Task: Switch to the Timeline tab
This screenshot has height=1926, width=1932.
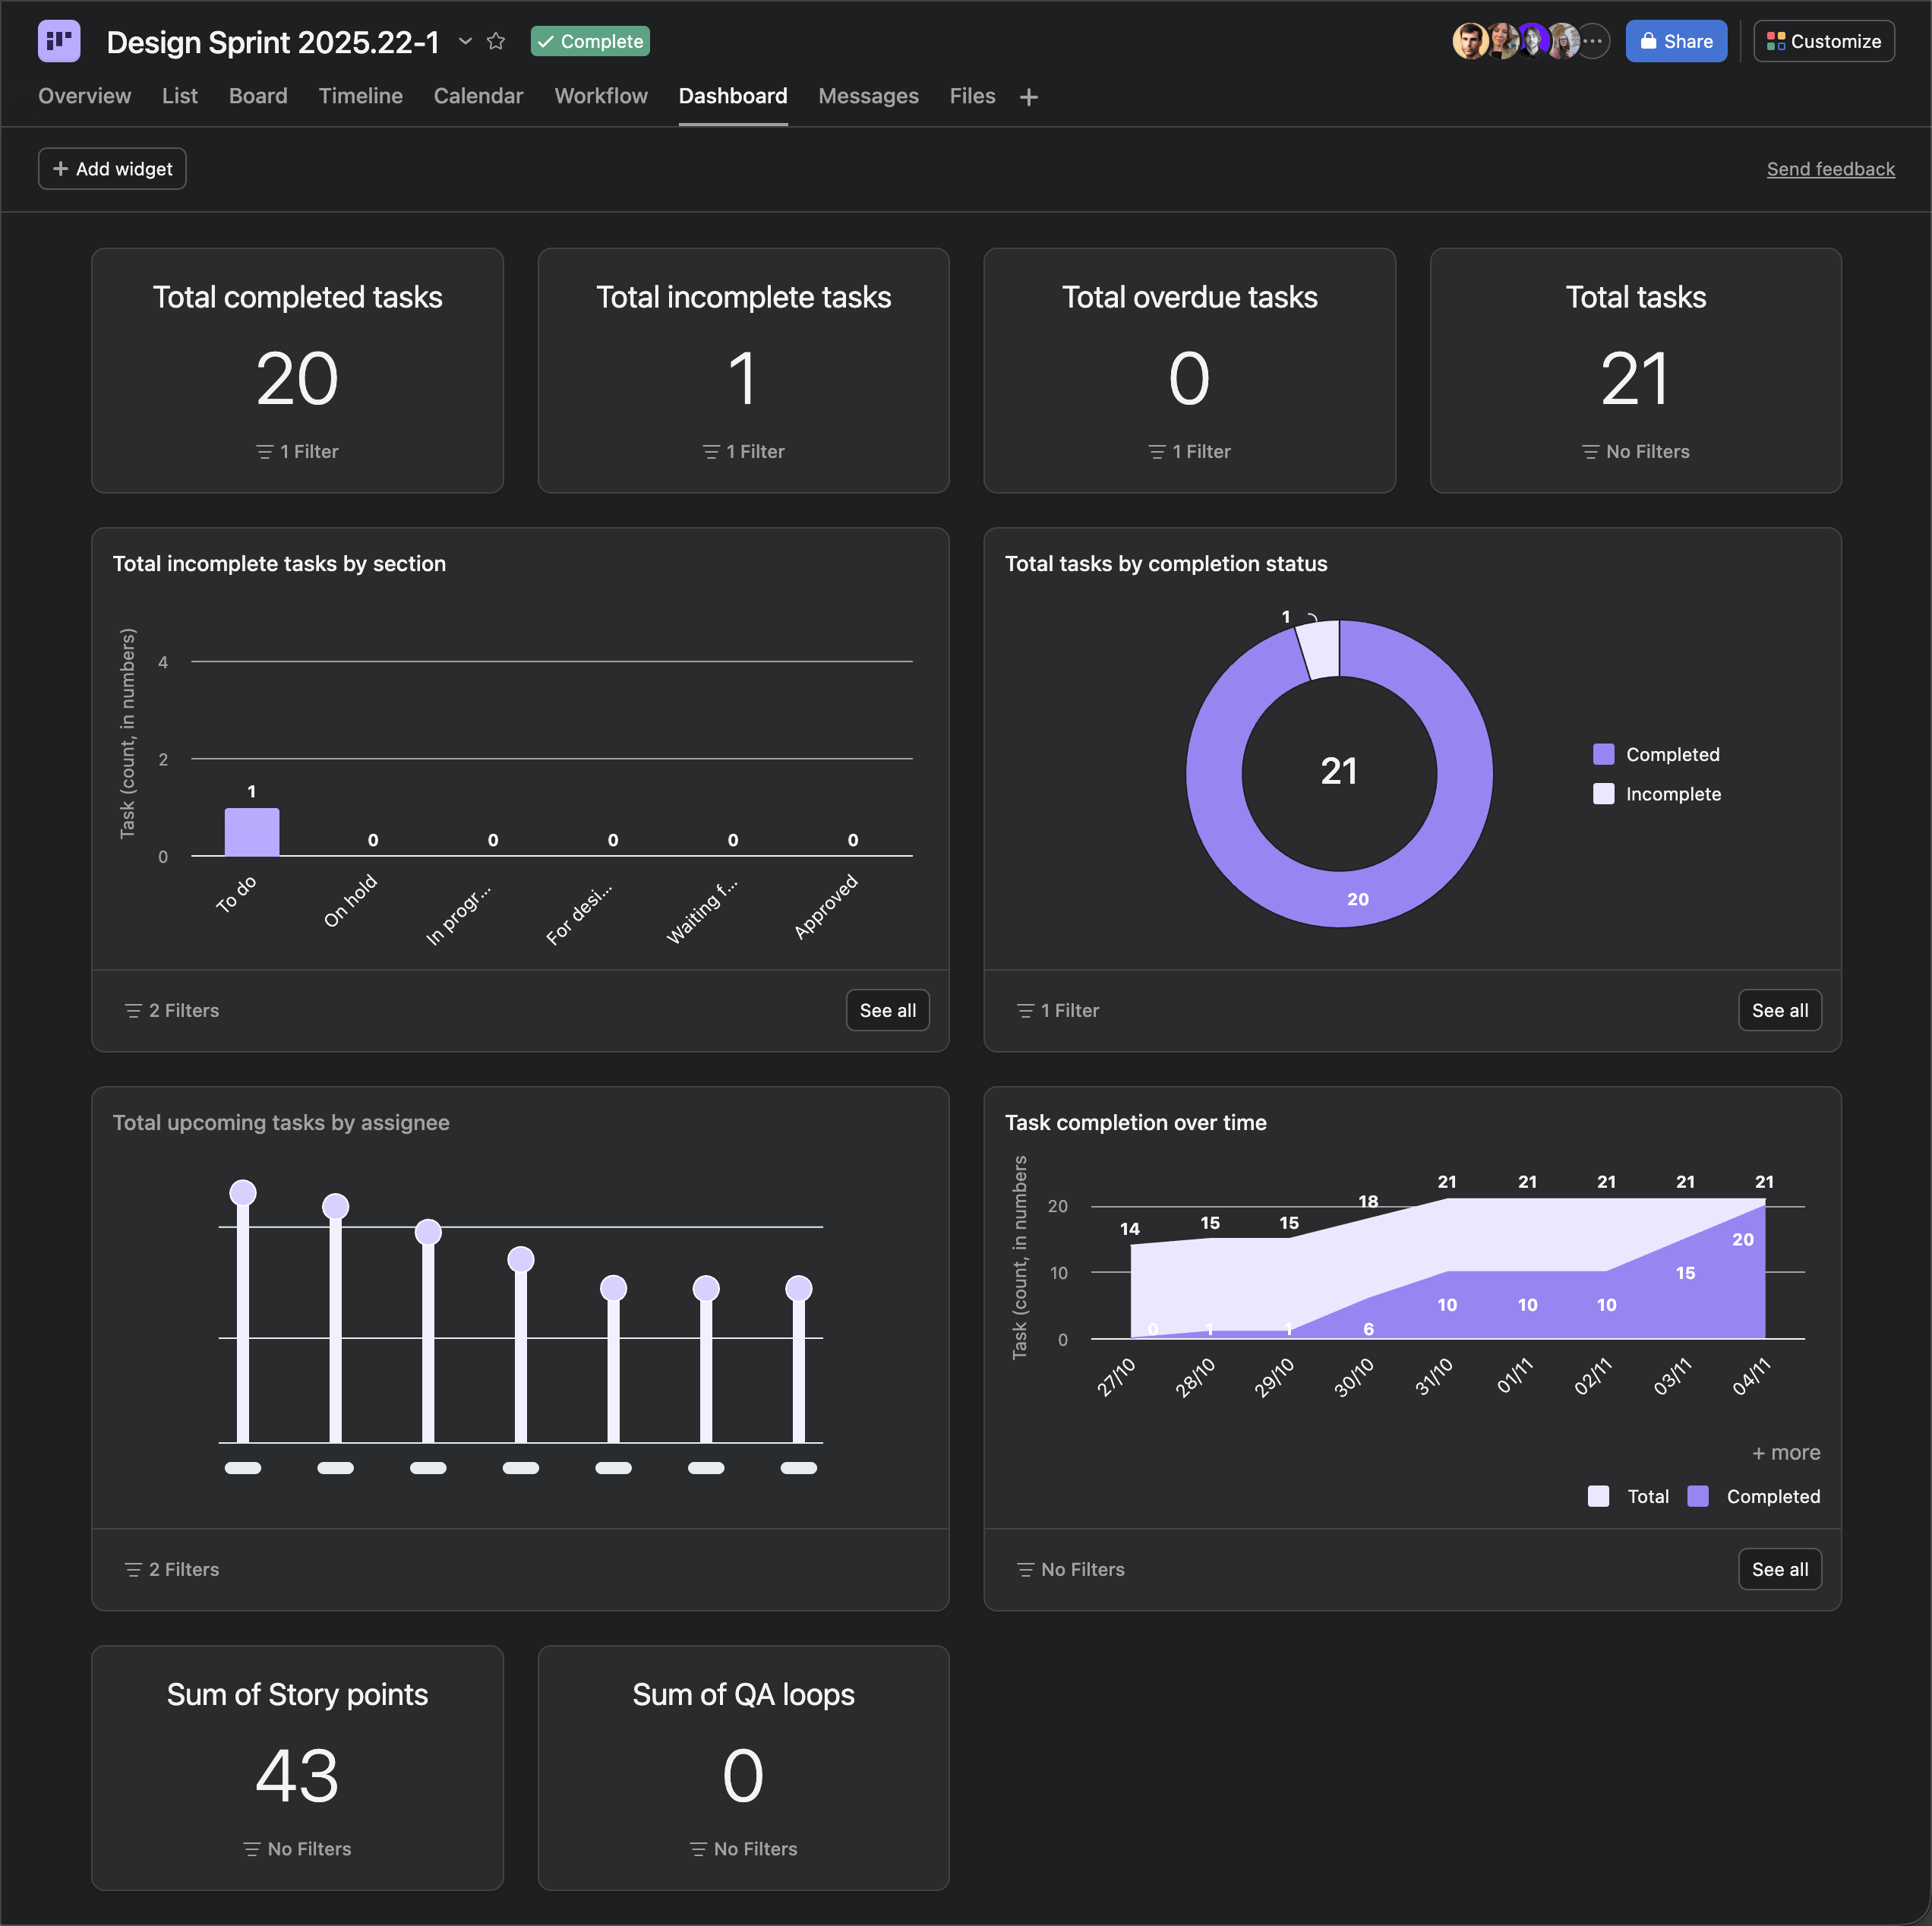Action: coord(360,96)
